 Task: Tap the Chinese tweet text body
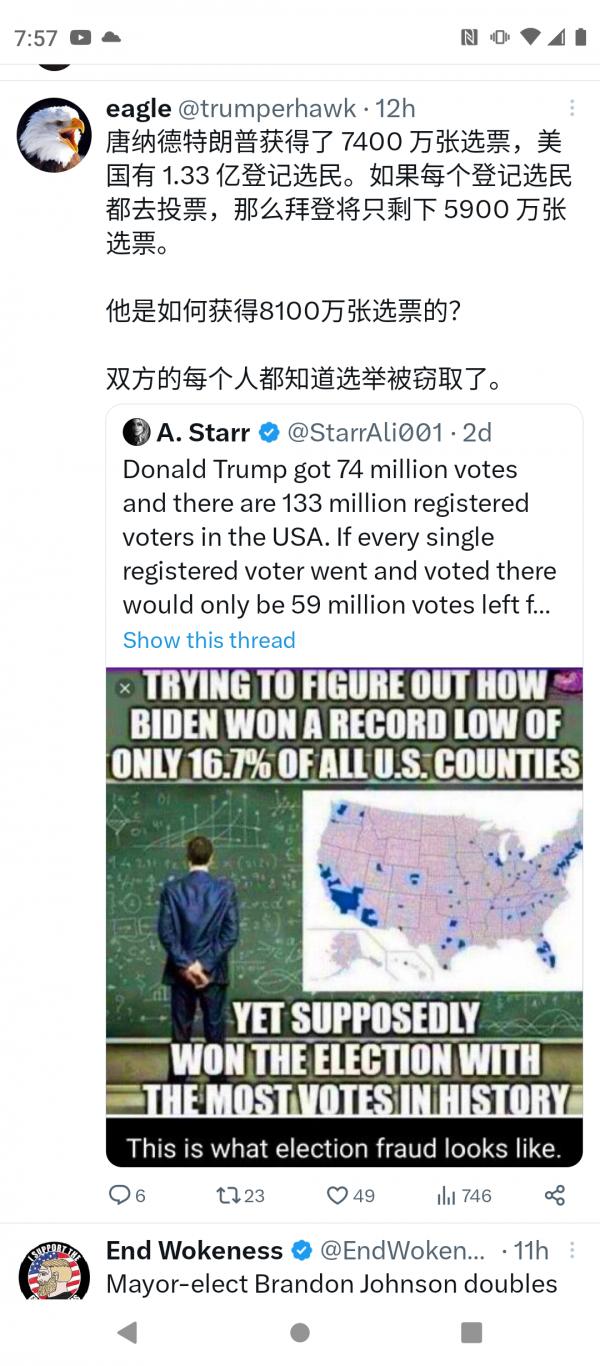point(338,192)
